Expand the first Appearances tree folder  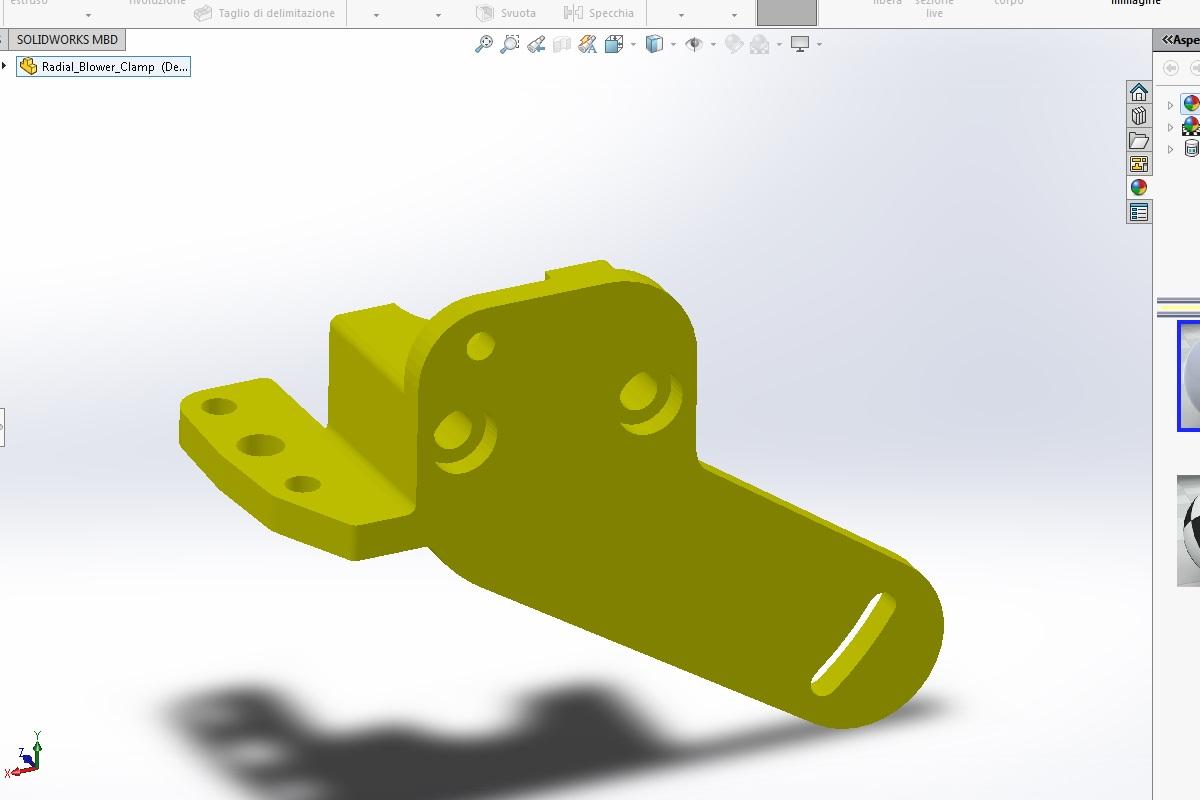1170,105
